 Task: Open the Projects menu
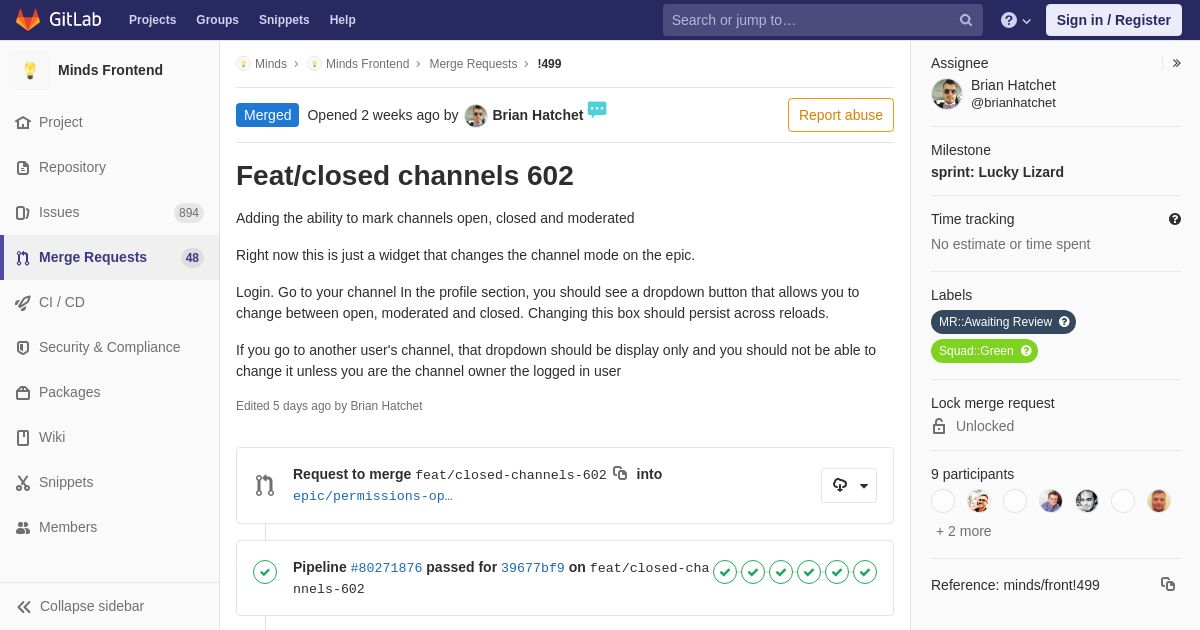pos(152,20)
